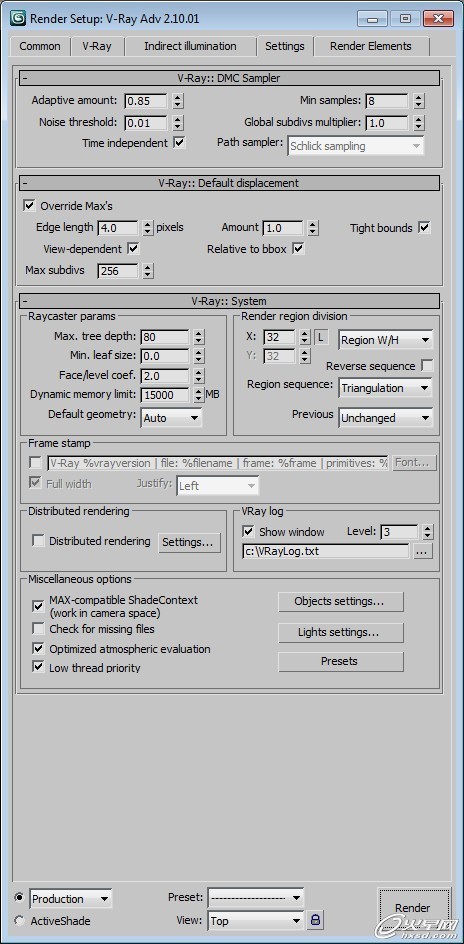This screenshot has height=944, width=464.
Task: Enable Distributed rendering checkbox
Action: pos(38,541)
